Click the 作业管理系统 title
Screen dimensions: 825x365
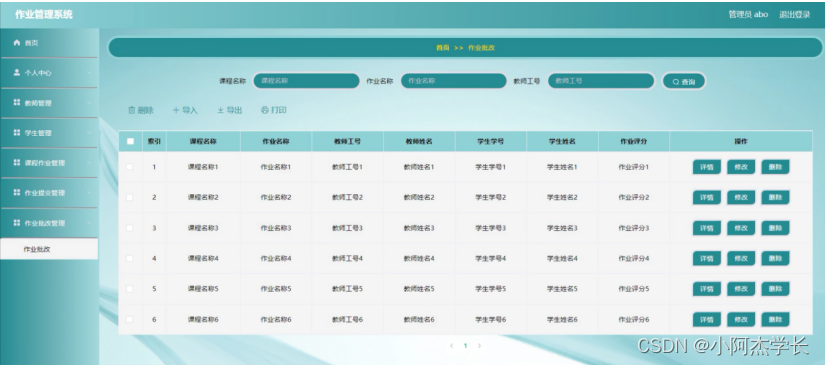(44, 15)
